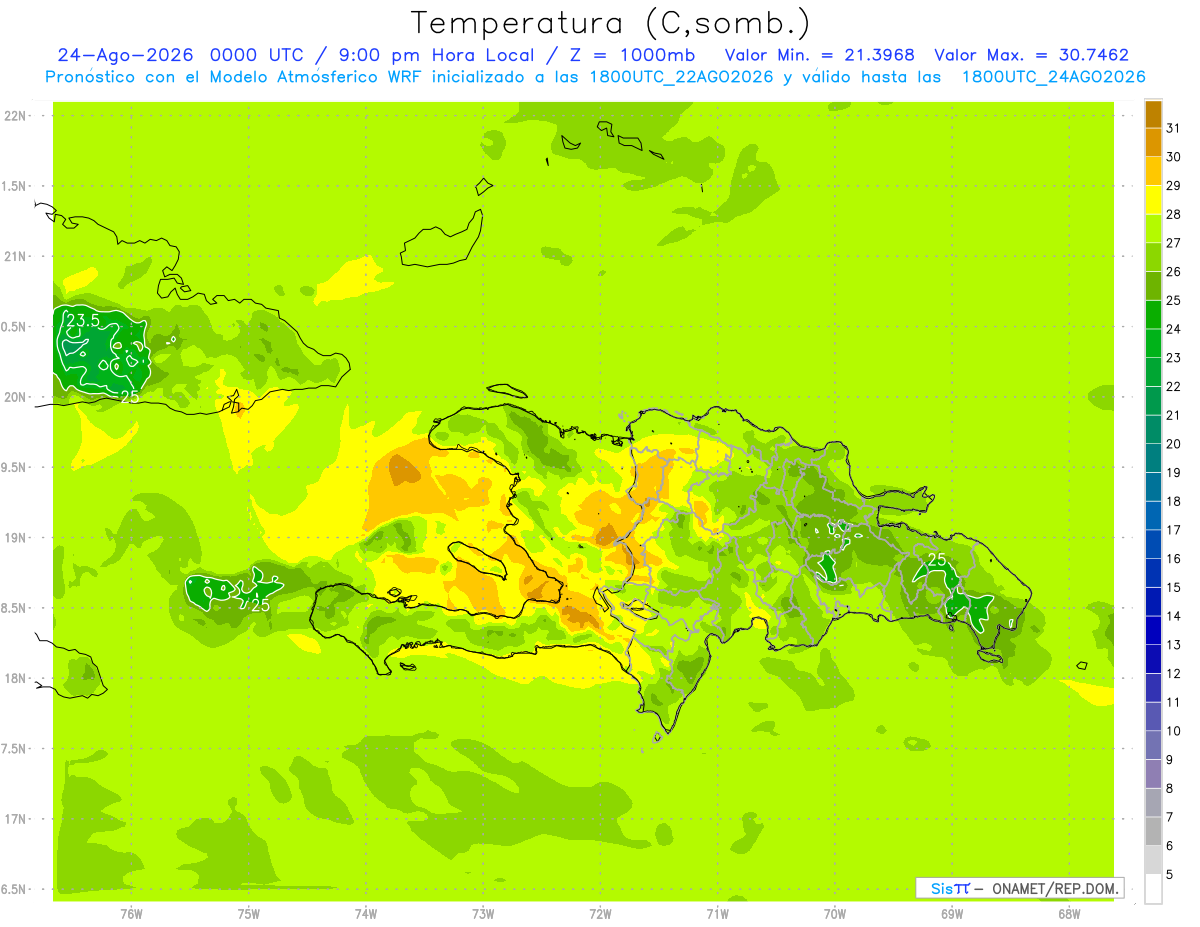Click the dark orange legend swatch between 30 and 31
Image resolution: width=1200 pixels, height=927 pixels.
(1153, 143)
